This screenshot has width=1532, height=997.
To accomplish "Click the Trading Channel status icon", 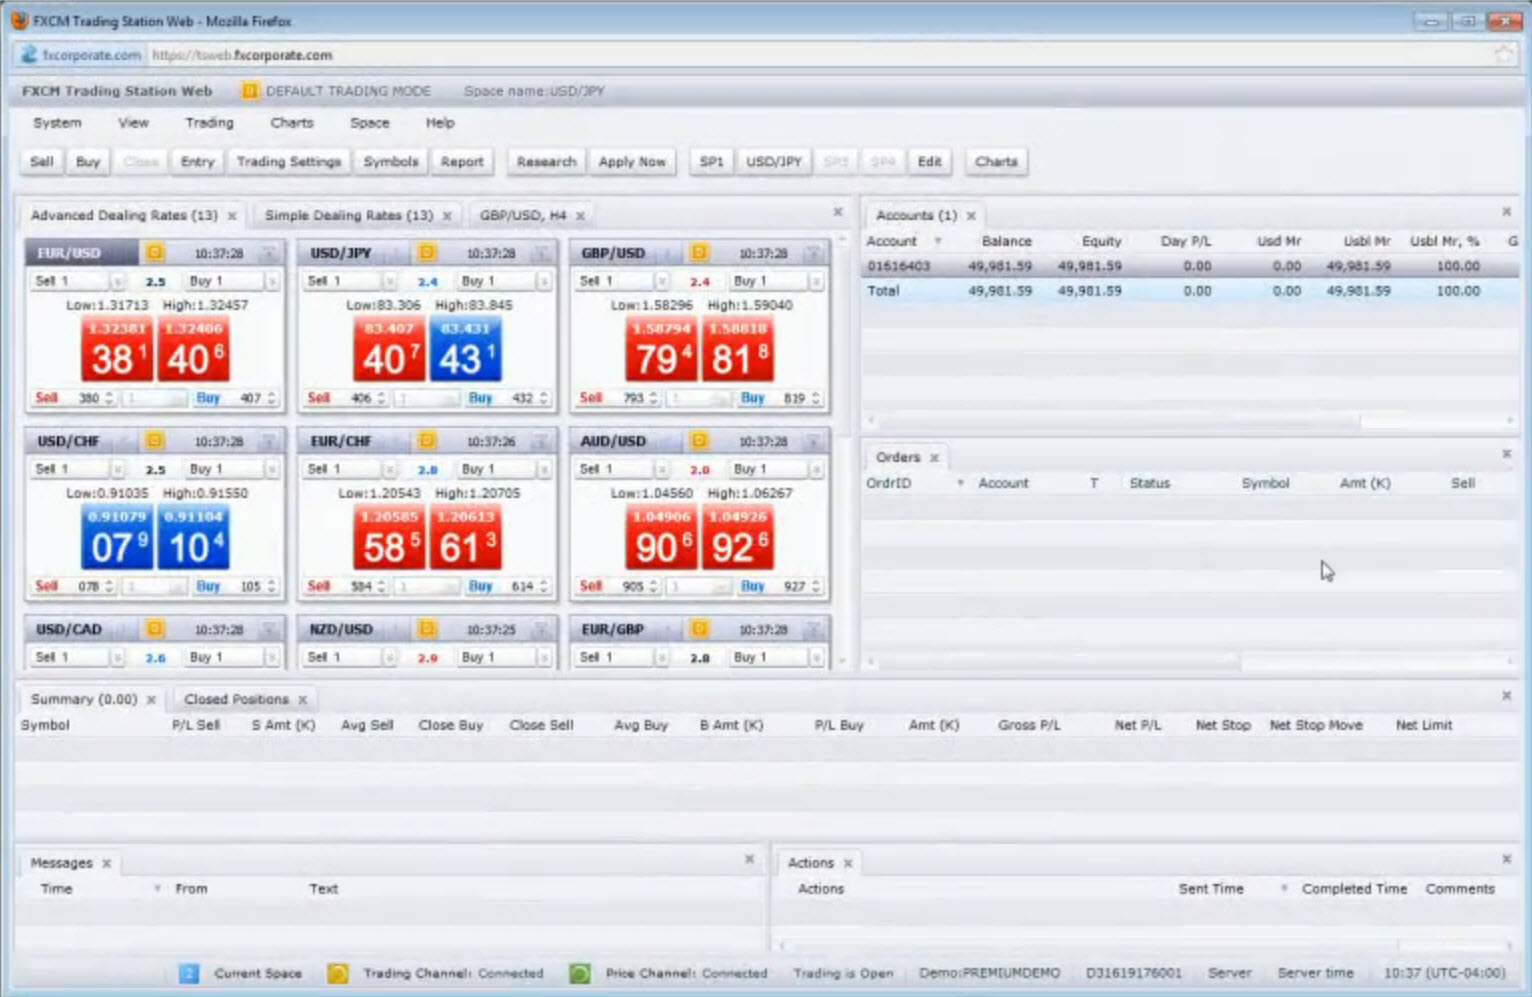I will (338, 973).
